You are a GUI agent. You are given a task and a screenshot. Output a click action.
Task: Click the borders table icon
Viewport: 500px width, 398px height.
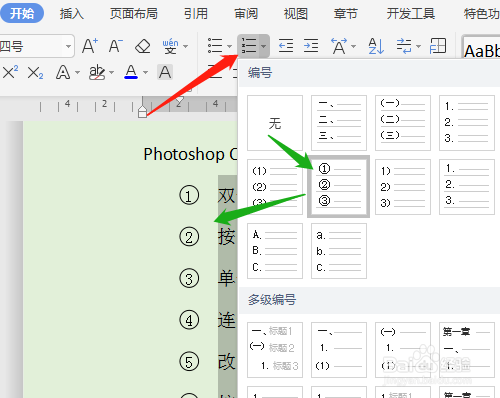tap(438, 46)
